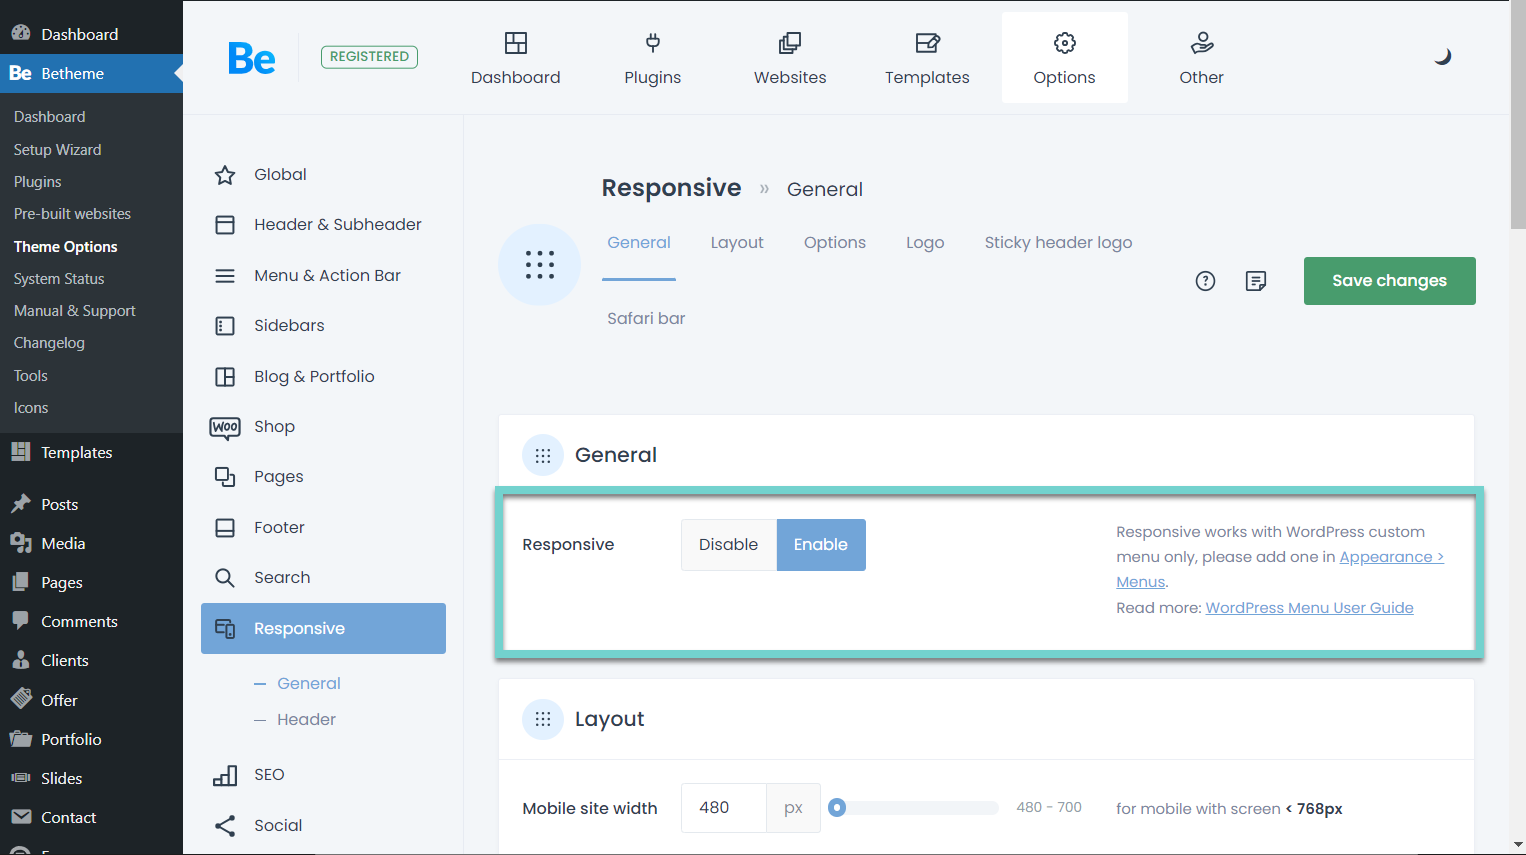Open the WordPress Menu User Guide link
Viewport: 1526px width, 855px height.
pyautogui.click(x=1309, y=608)
